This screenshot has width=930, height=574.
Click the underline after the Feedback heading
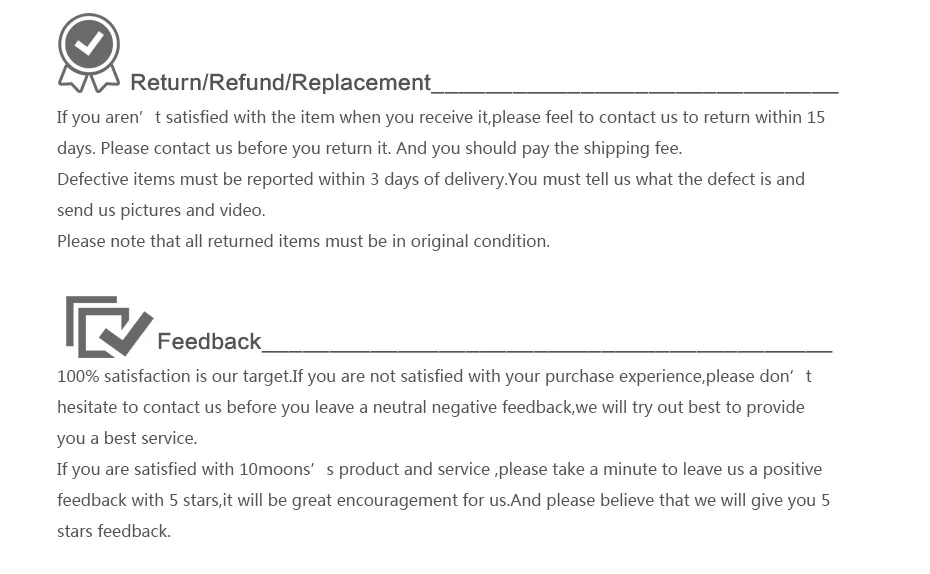tap(547, 351)
